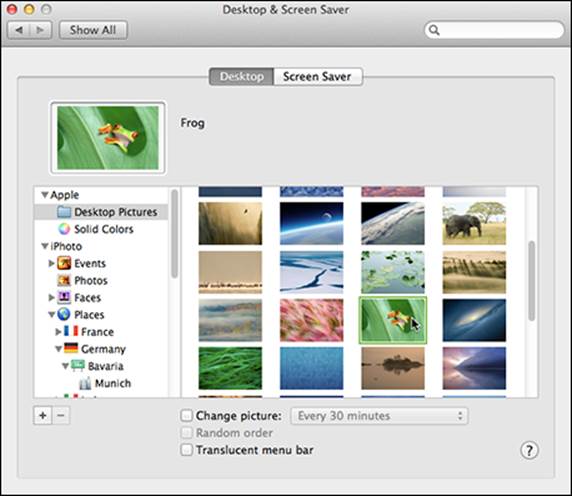Screen dimensions: 572x496
Task: Select the Munich buildings icon
Action: click(x=85, y=383)
